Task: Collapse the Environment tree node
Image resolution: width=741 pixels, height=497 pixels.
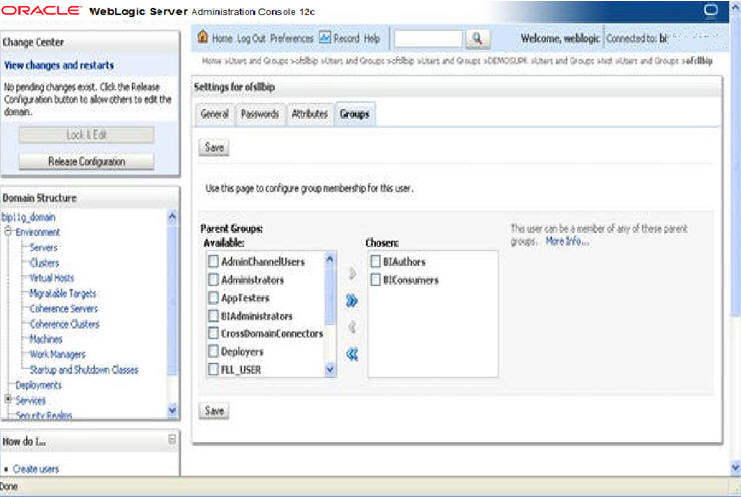Action: click(x=8, y=231)
